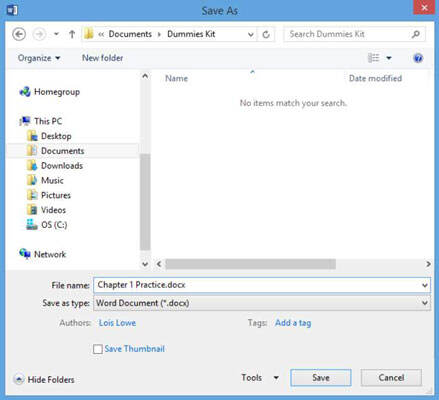Click the Cancel button
Viewport: 439px width, 400px height.
[391, 378]
